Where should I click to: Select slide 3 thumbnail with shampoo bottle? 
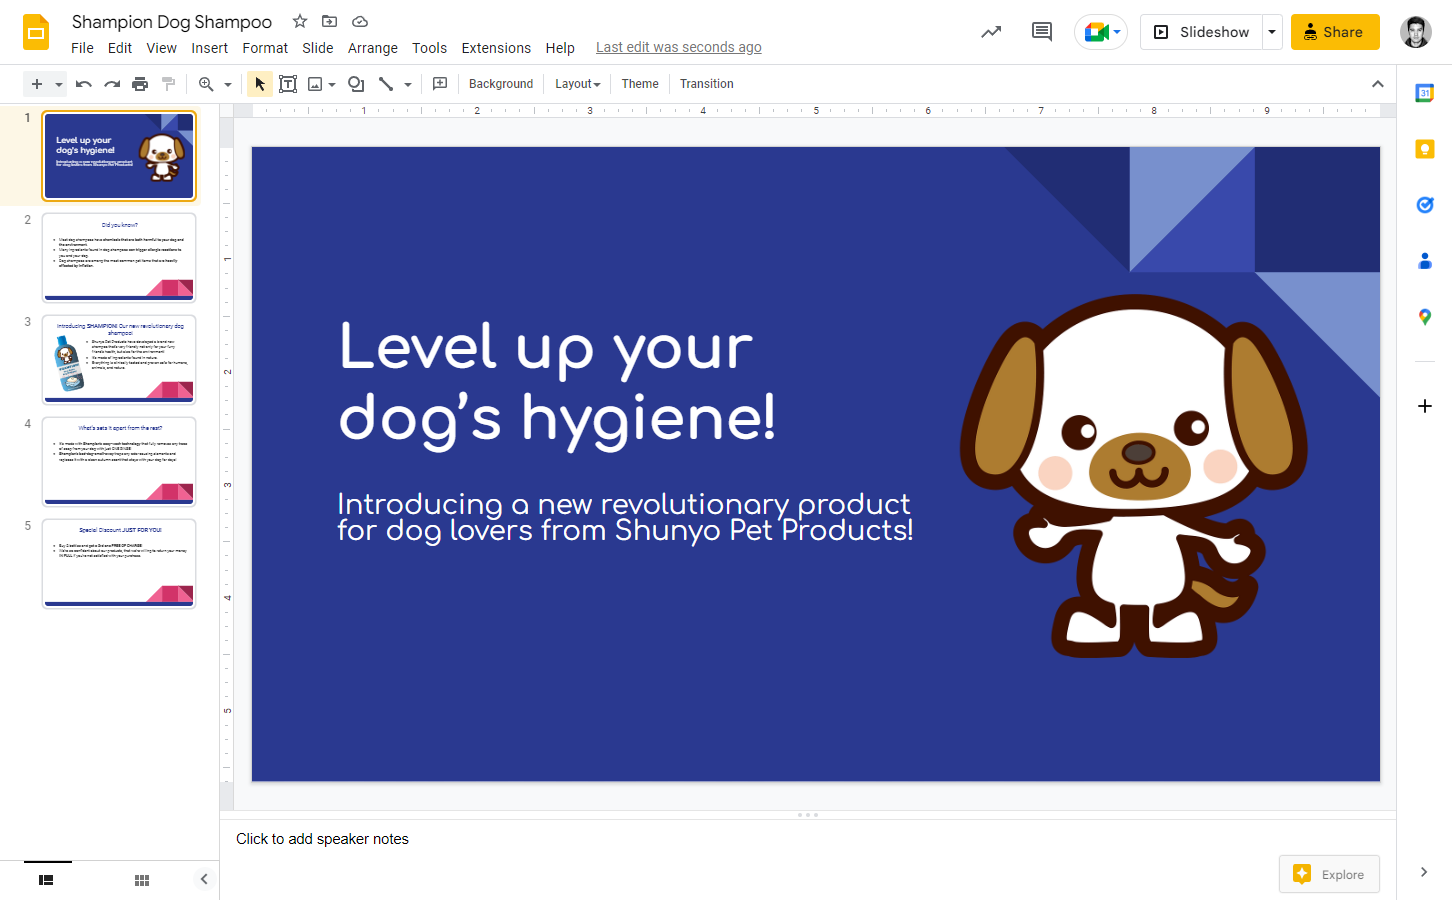pyautogui.click(x=119, y=359)
